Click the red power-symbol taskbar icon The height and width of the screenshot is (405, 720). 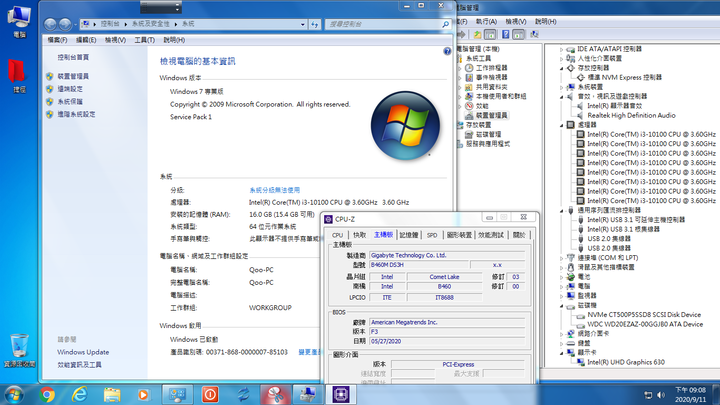[x=210, y=394]
